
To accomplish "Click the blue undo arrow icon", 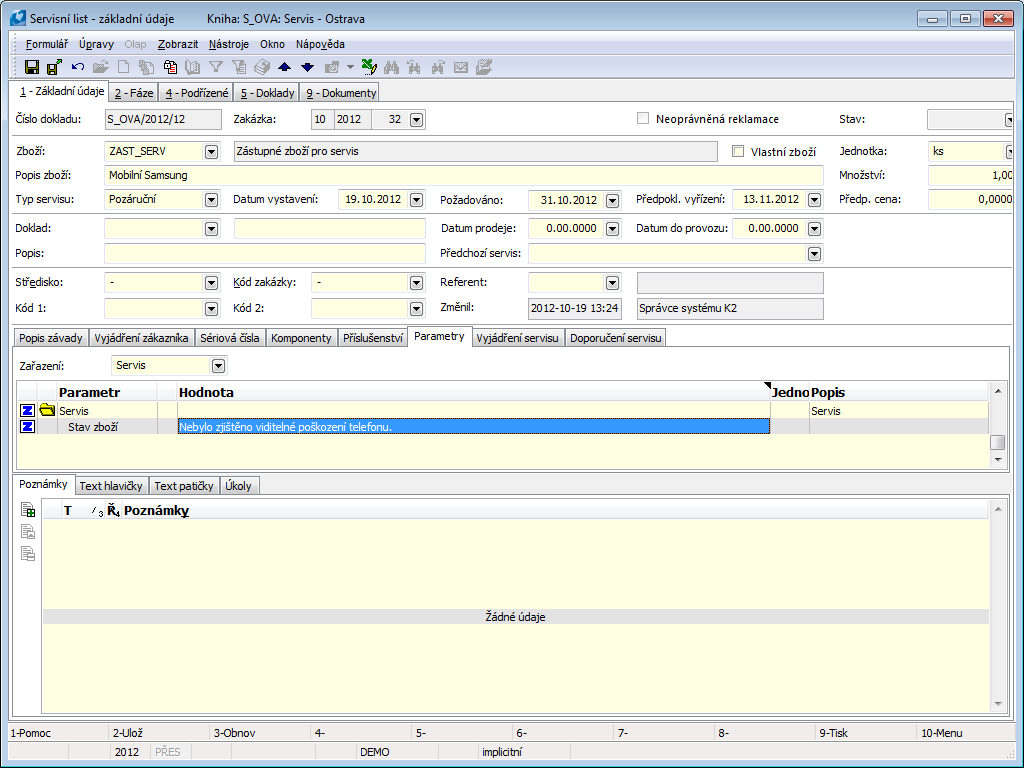I will (77, 67).
